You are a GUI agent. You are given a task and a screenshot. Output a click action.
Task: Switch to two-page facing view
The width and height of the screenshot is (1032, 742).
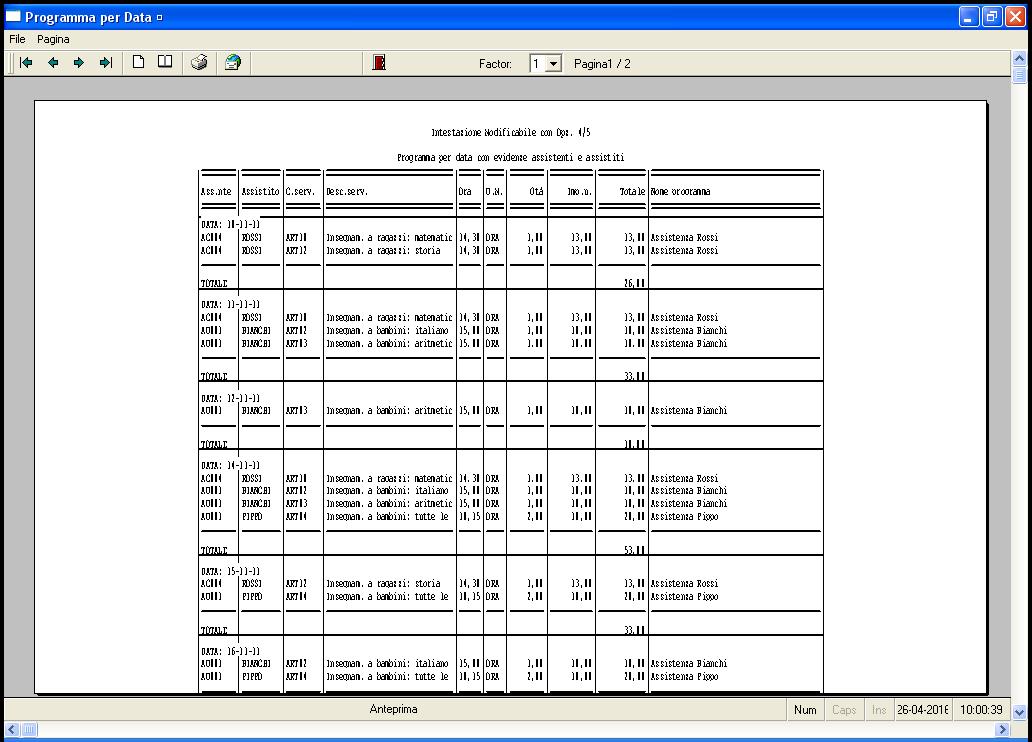[165, 62]
